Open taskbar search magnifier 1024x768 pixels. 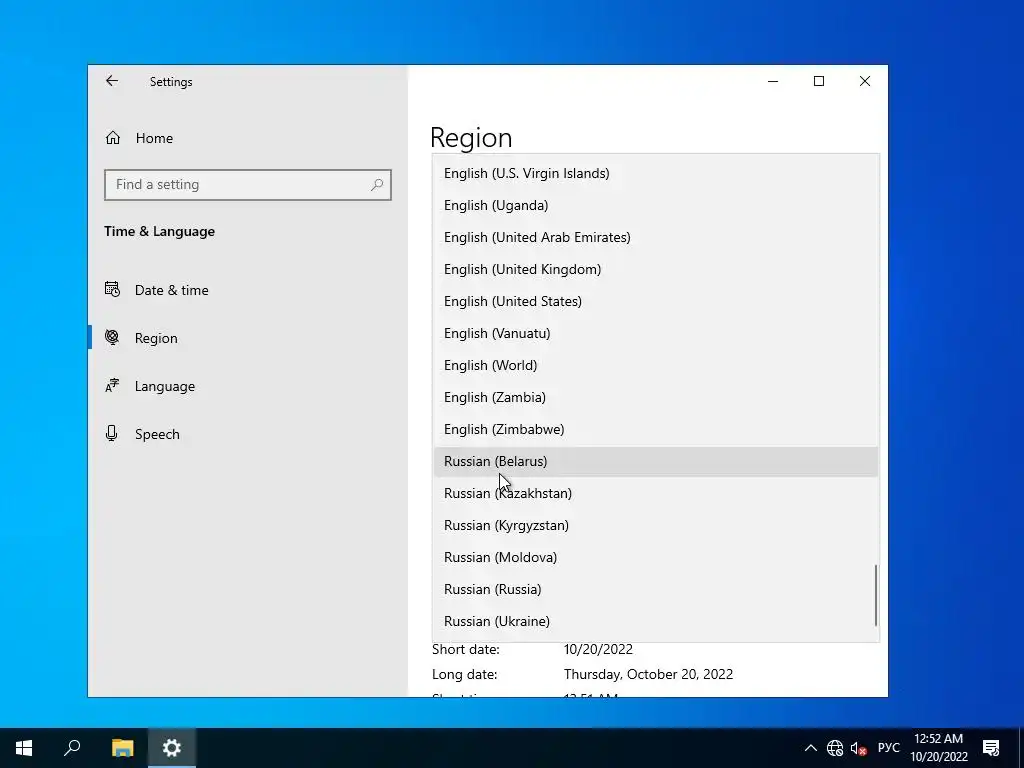click(x=72, y=748)
